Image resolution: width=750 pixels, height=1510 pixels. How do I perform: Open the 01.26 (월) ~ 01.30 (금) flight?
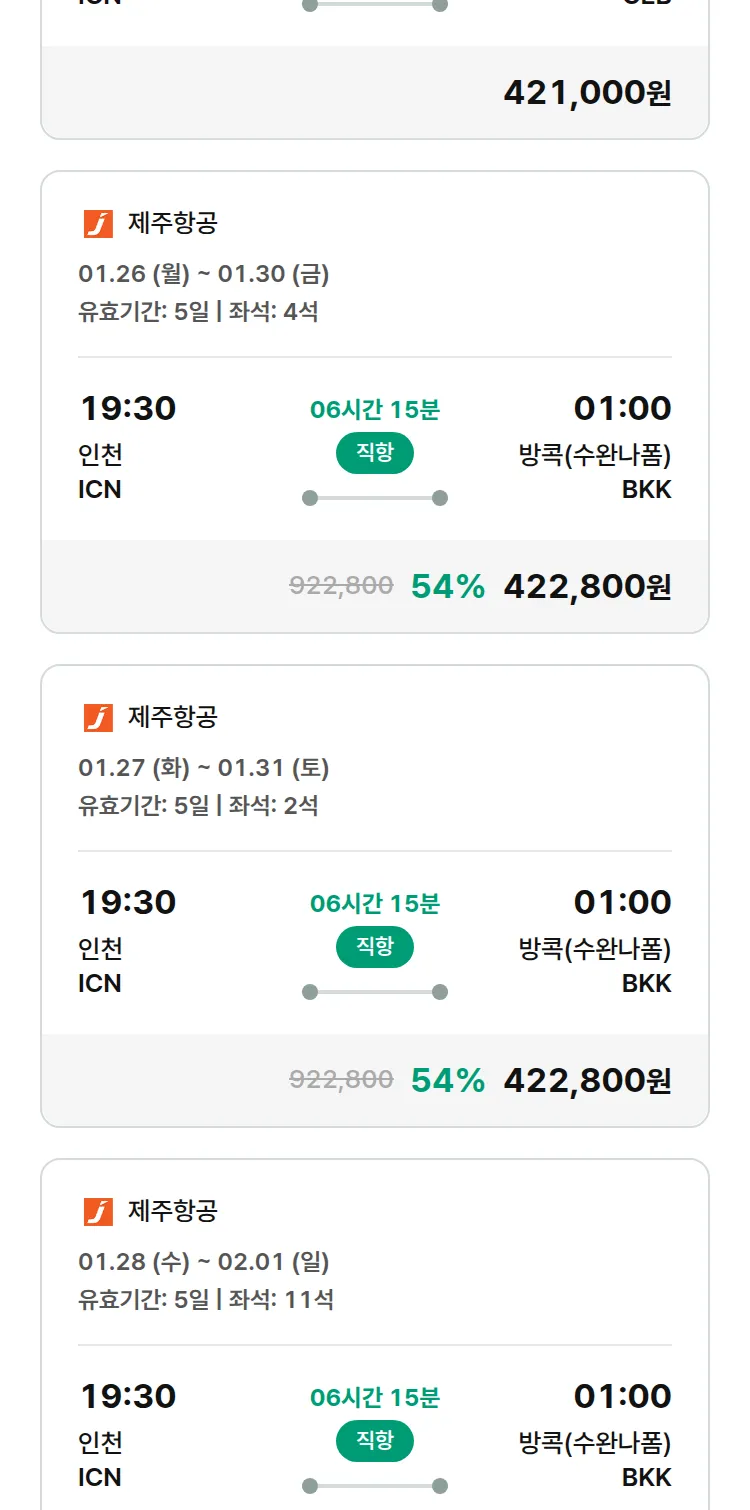(x=204, y=273)
